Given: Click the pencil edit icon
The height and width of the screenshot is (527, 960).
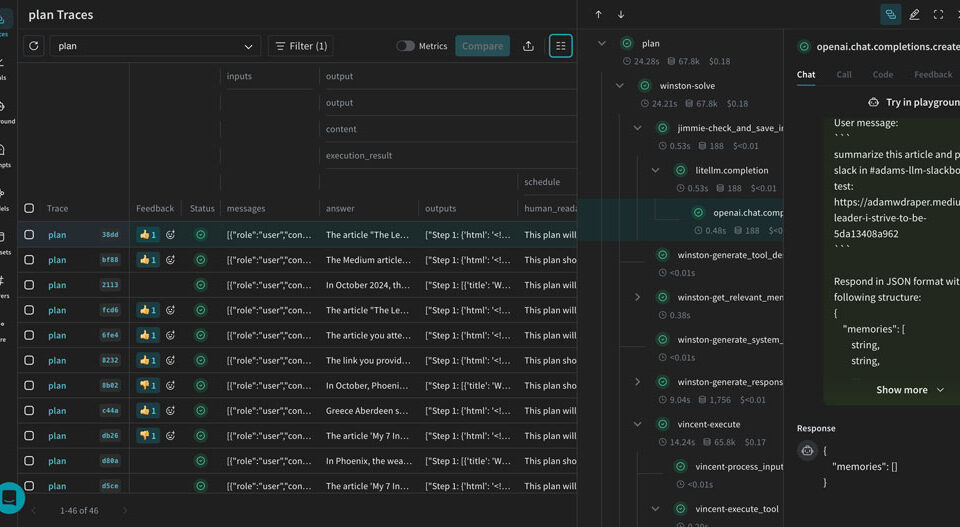Looking at the screenshot, I should click(x=914, y=15).
